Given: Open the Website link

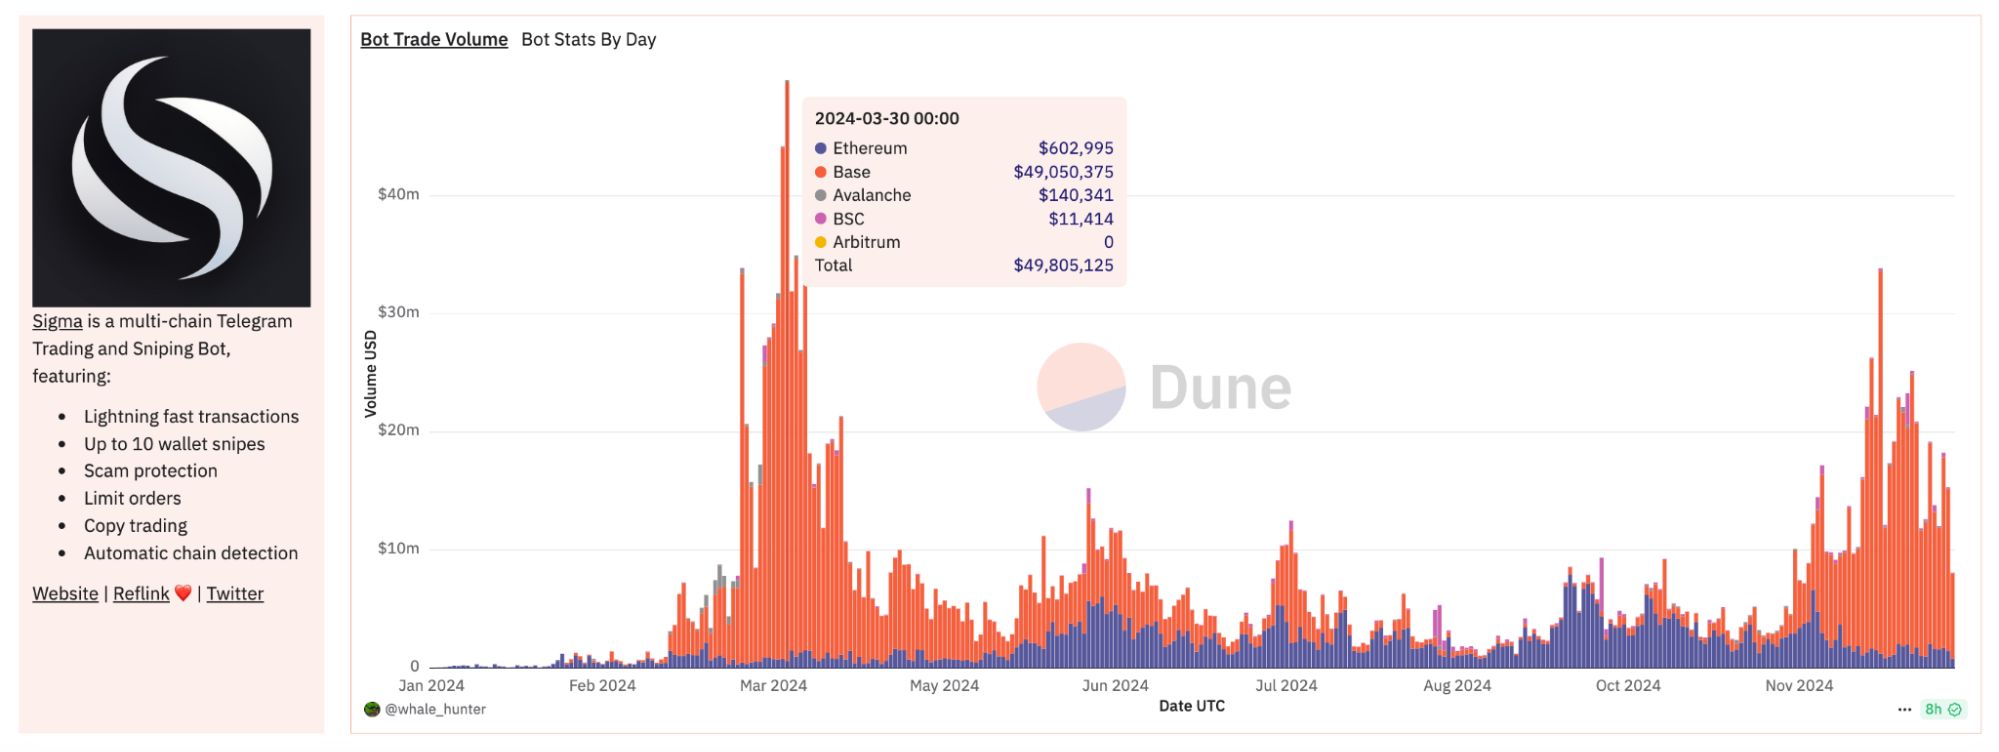Looking at the screenshot, I should [x=65, y=593].
